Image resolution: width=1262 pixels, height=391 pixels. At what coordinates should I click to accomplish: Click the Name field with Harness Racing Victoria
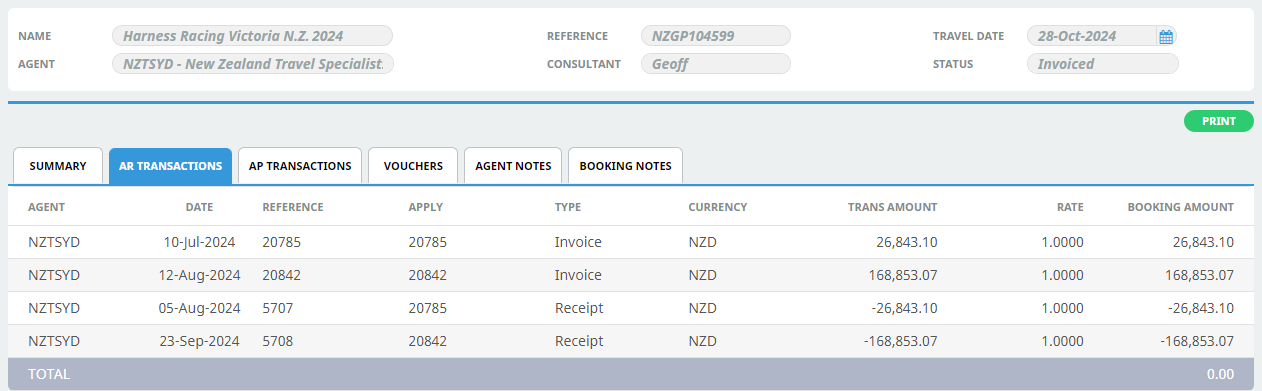point(252,36)
